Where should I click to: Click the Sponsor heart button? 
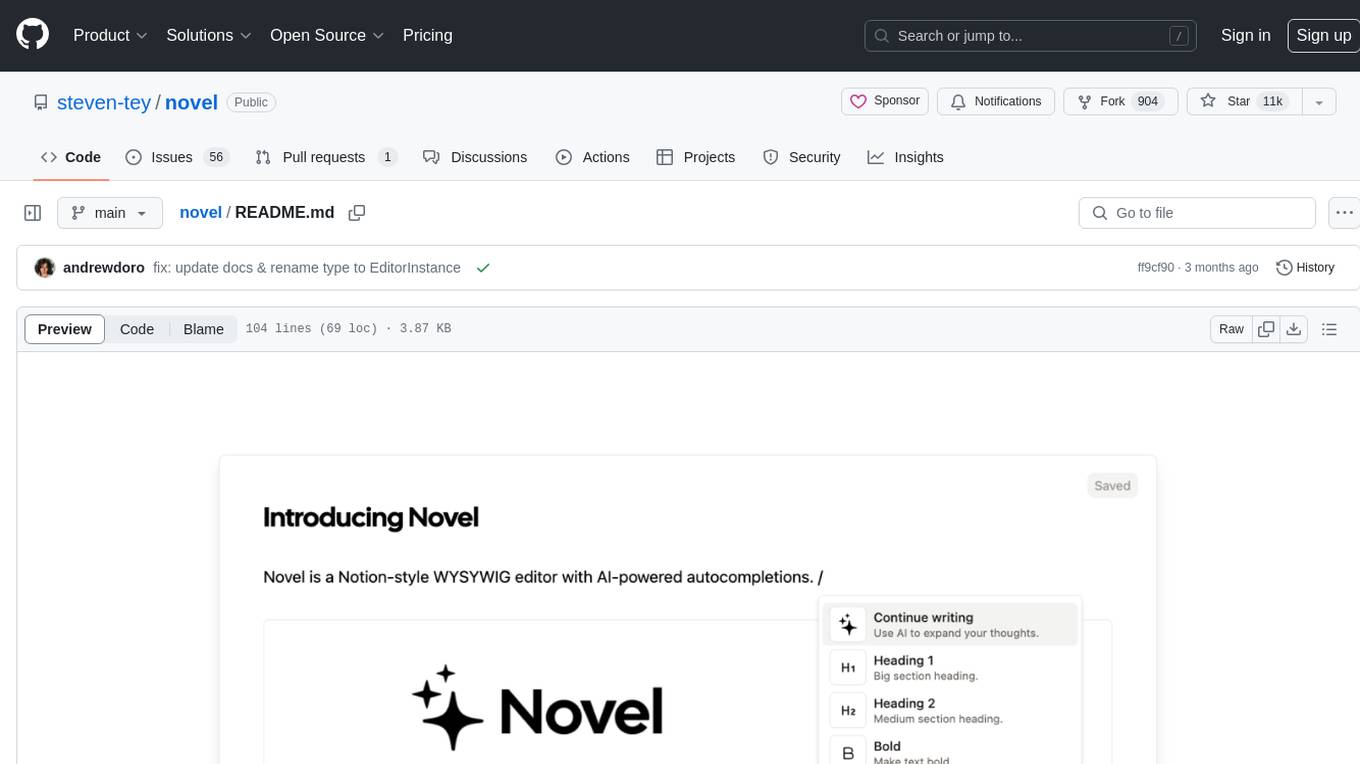(x=885, y=101)
